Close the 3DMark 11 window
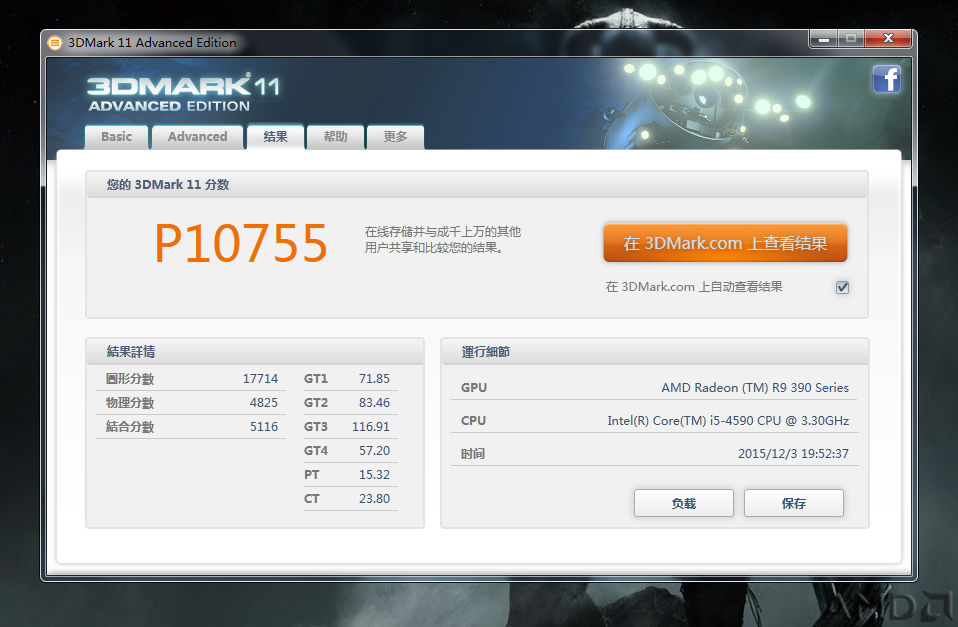The width and height of the screenshot is (958, 627). (x=888, y=38)
